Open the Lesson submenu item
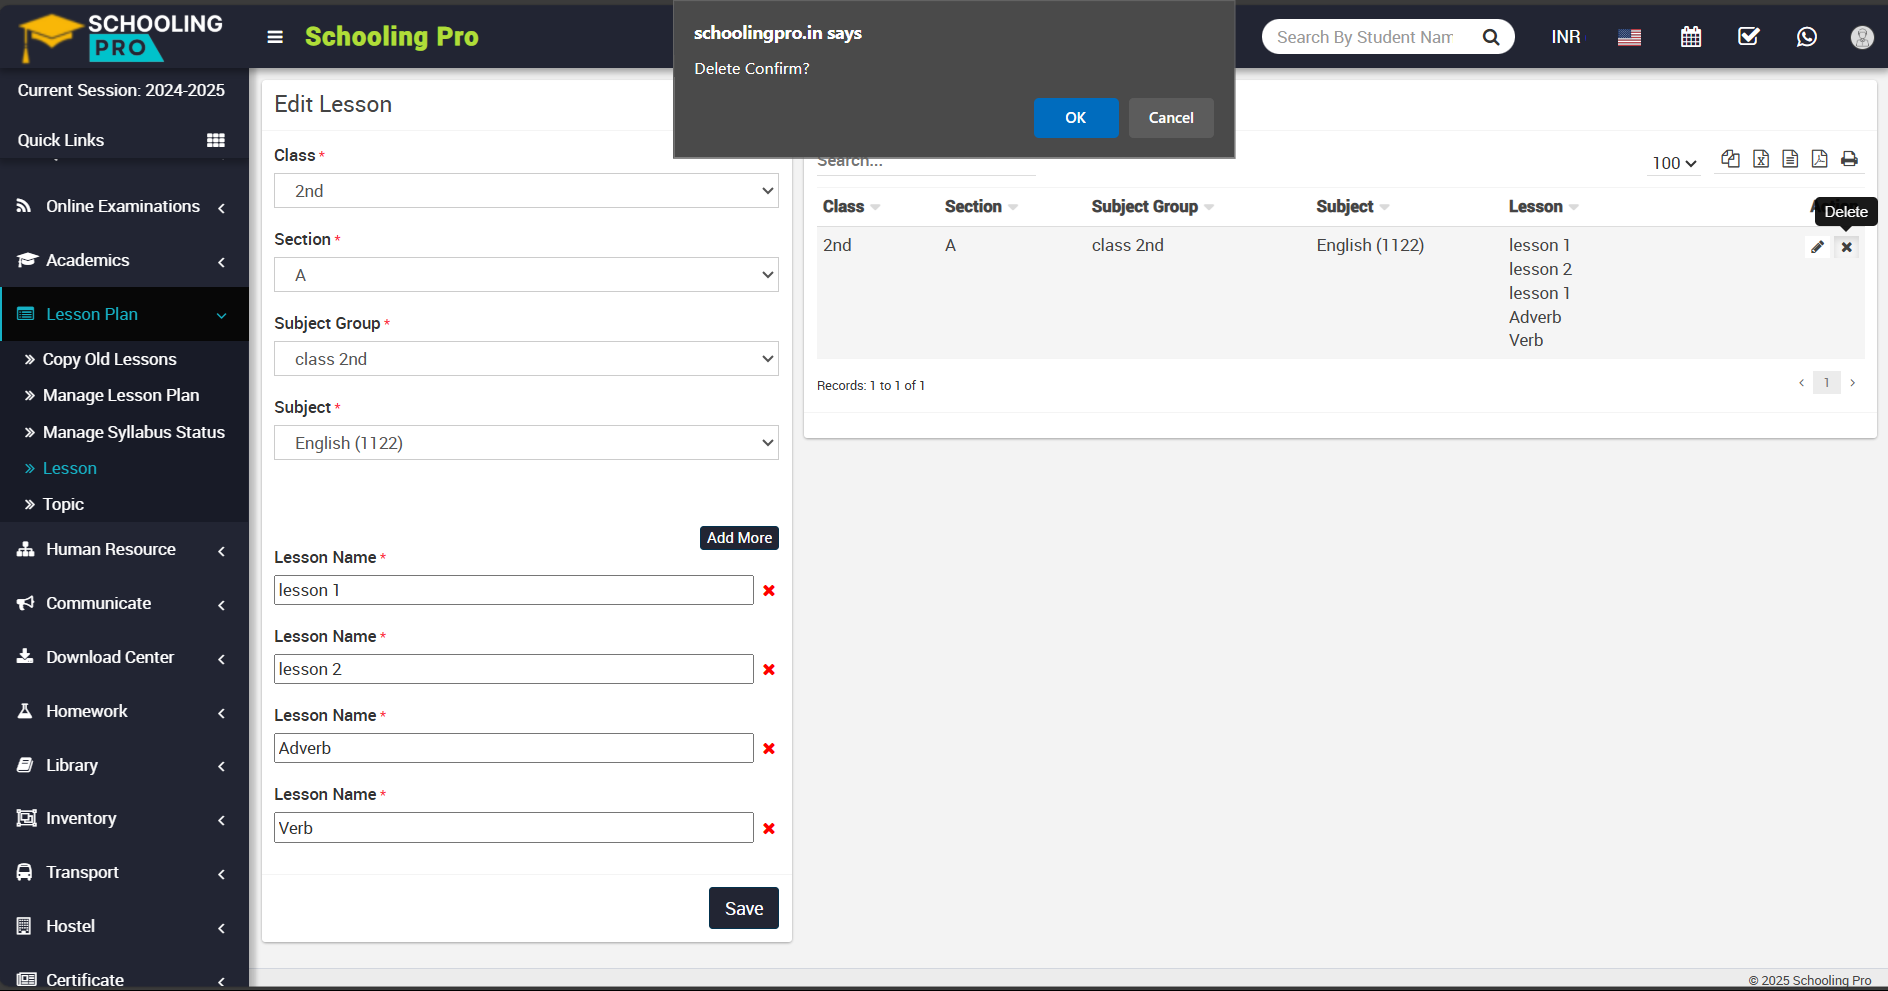The height and width of the screenshot is (991, 1888). click(69, 468)
